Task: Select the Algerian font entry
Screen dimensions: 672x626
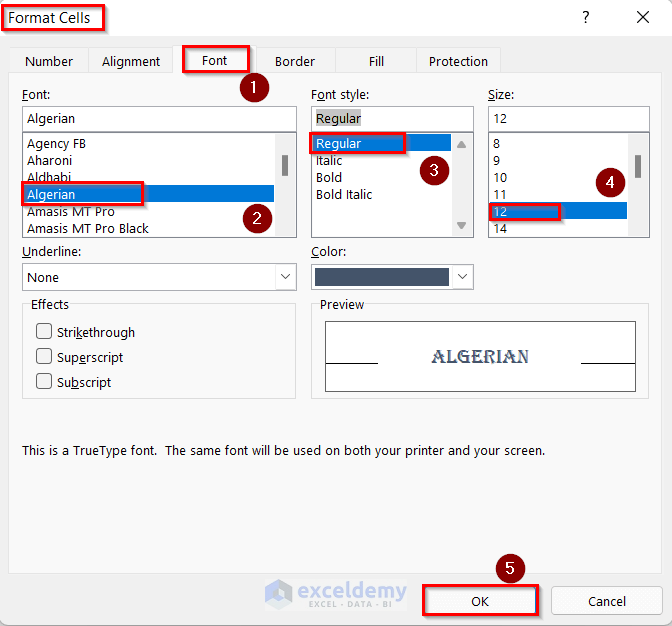Action: (x=148, y=194)
